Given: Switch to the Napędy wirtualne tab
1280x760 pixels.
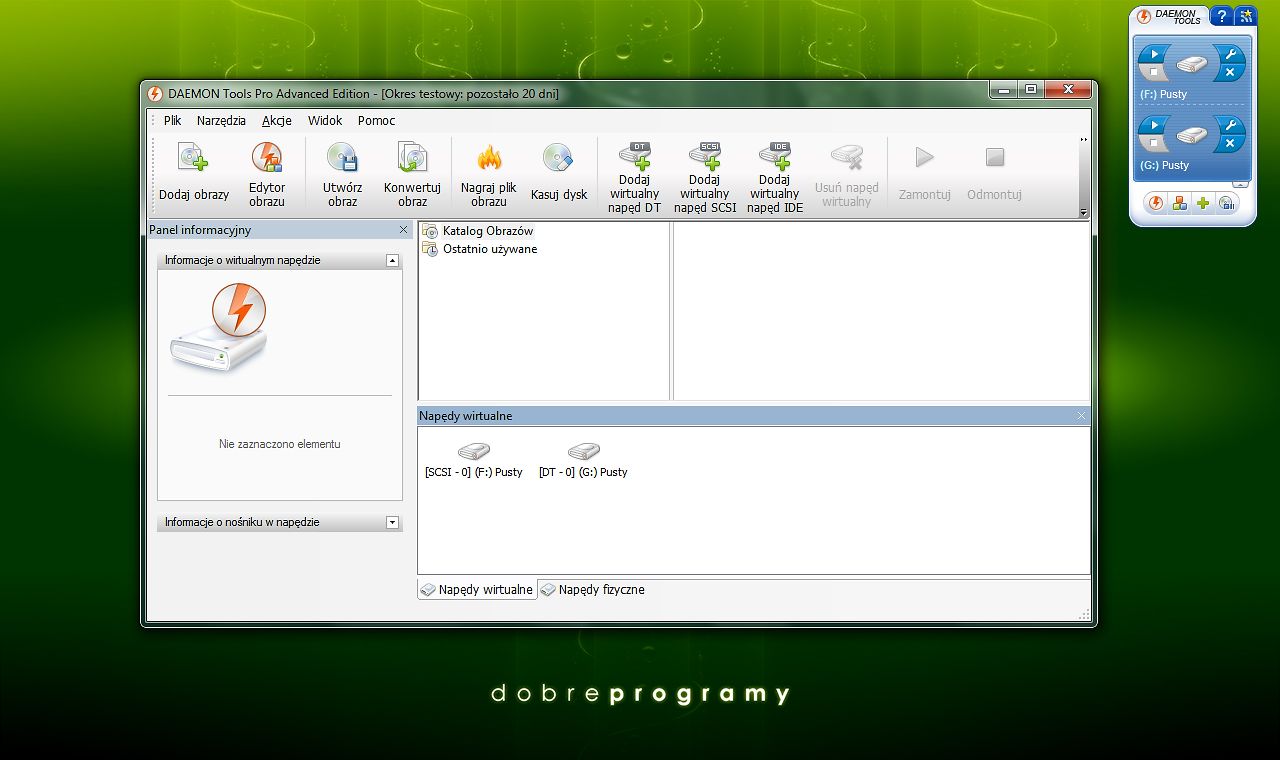Looking at the screenshot, I should (477, 590).
